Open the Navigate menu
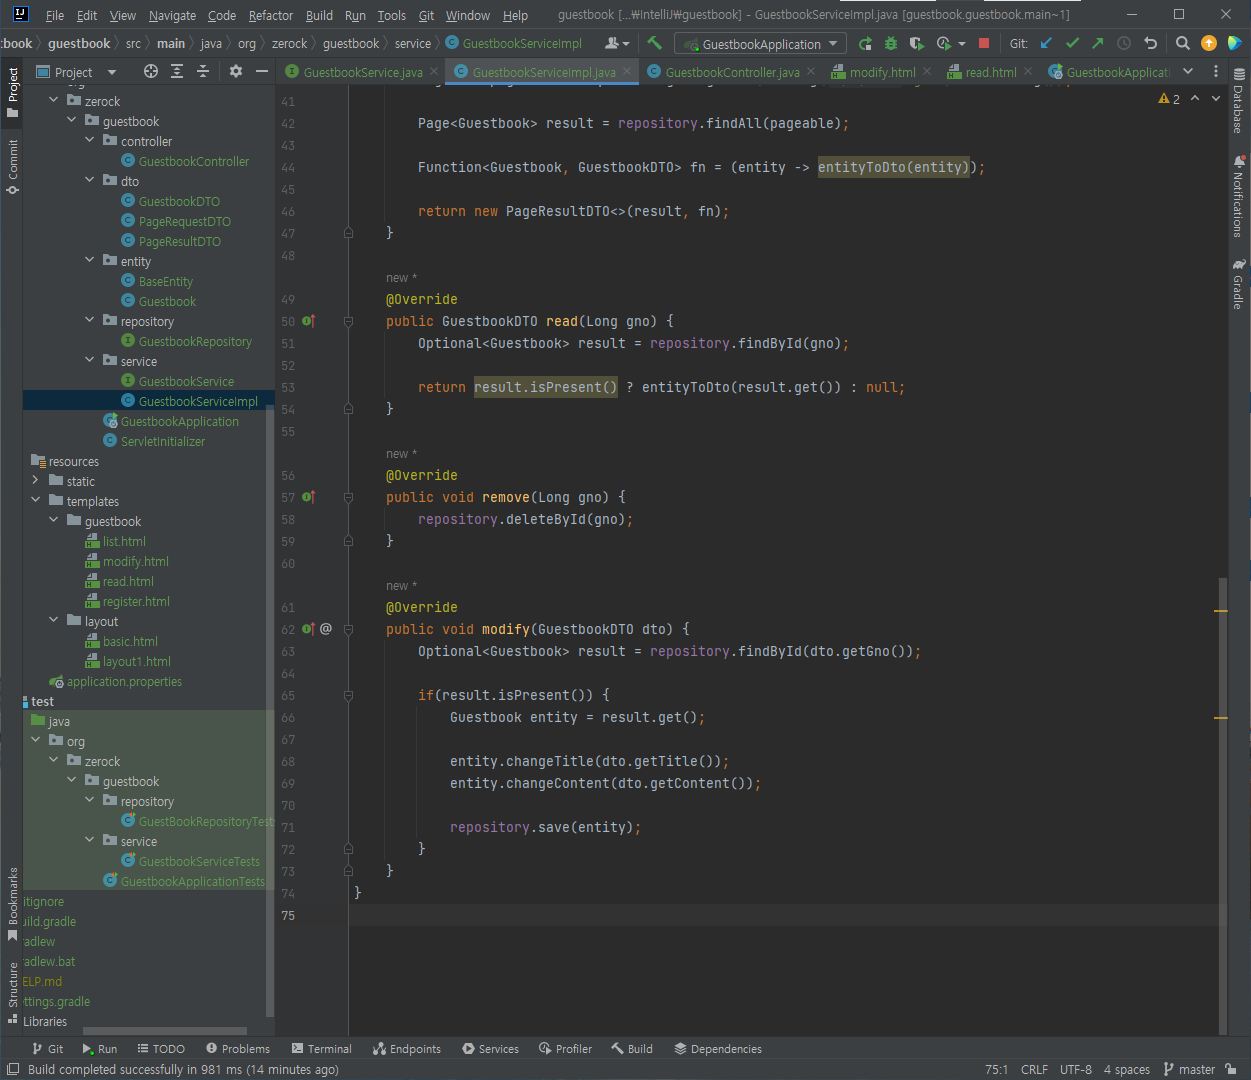This screenshot has width=1251, height=1080. 172,15
